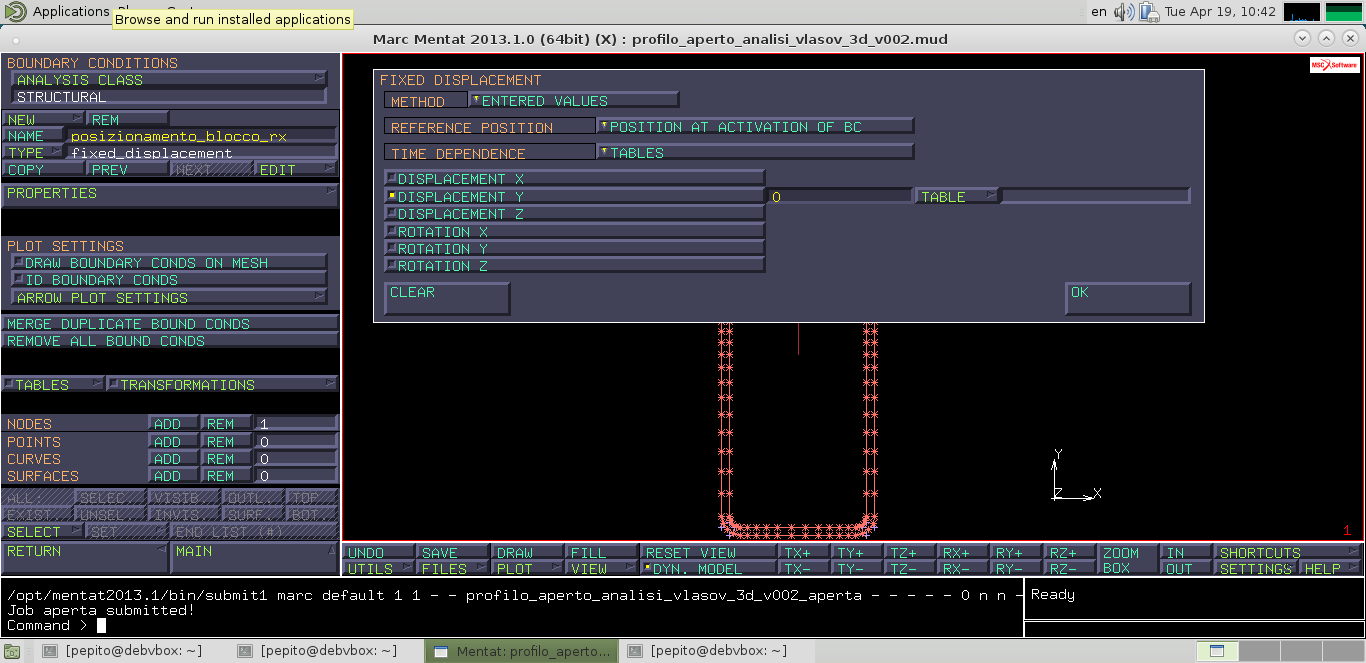Open the HELP menu
Image resolution: width=1366 pixels, height=663 pixels.
(x=1331, y=569)
